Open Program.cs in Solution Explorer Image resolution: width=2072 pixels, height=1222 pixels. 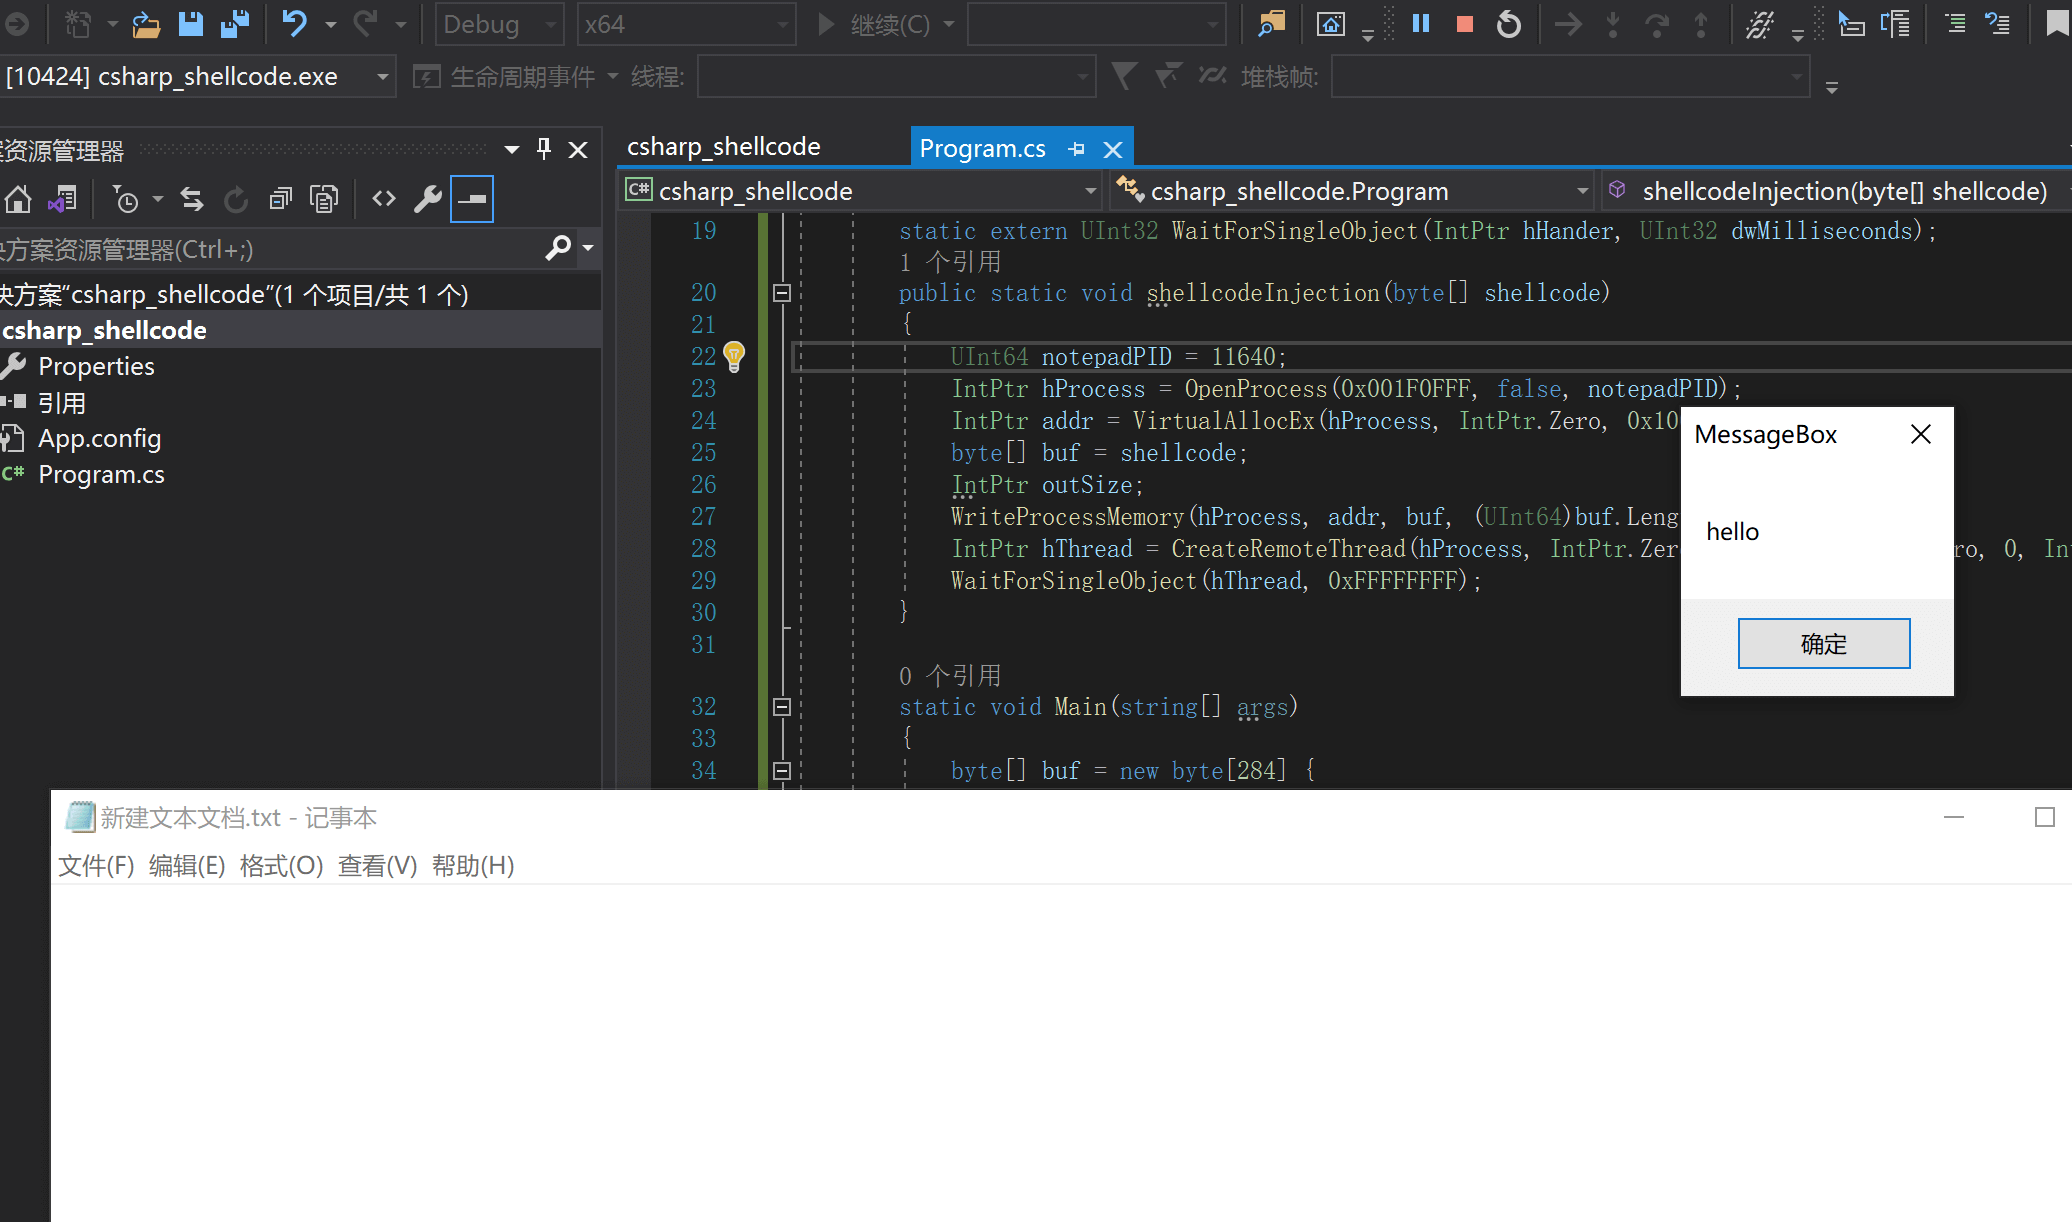pos(101,475)
